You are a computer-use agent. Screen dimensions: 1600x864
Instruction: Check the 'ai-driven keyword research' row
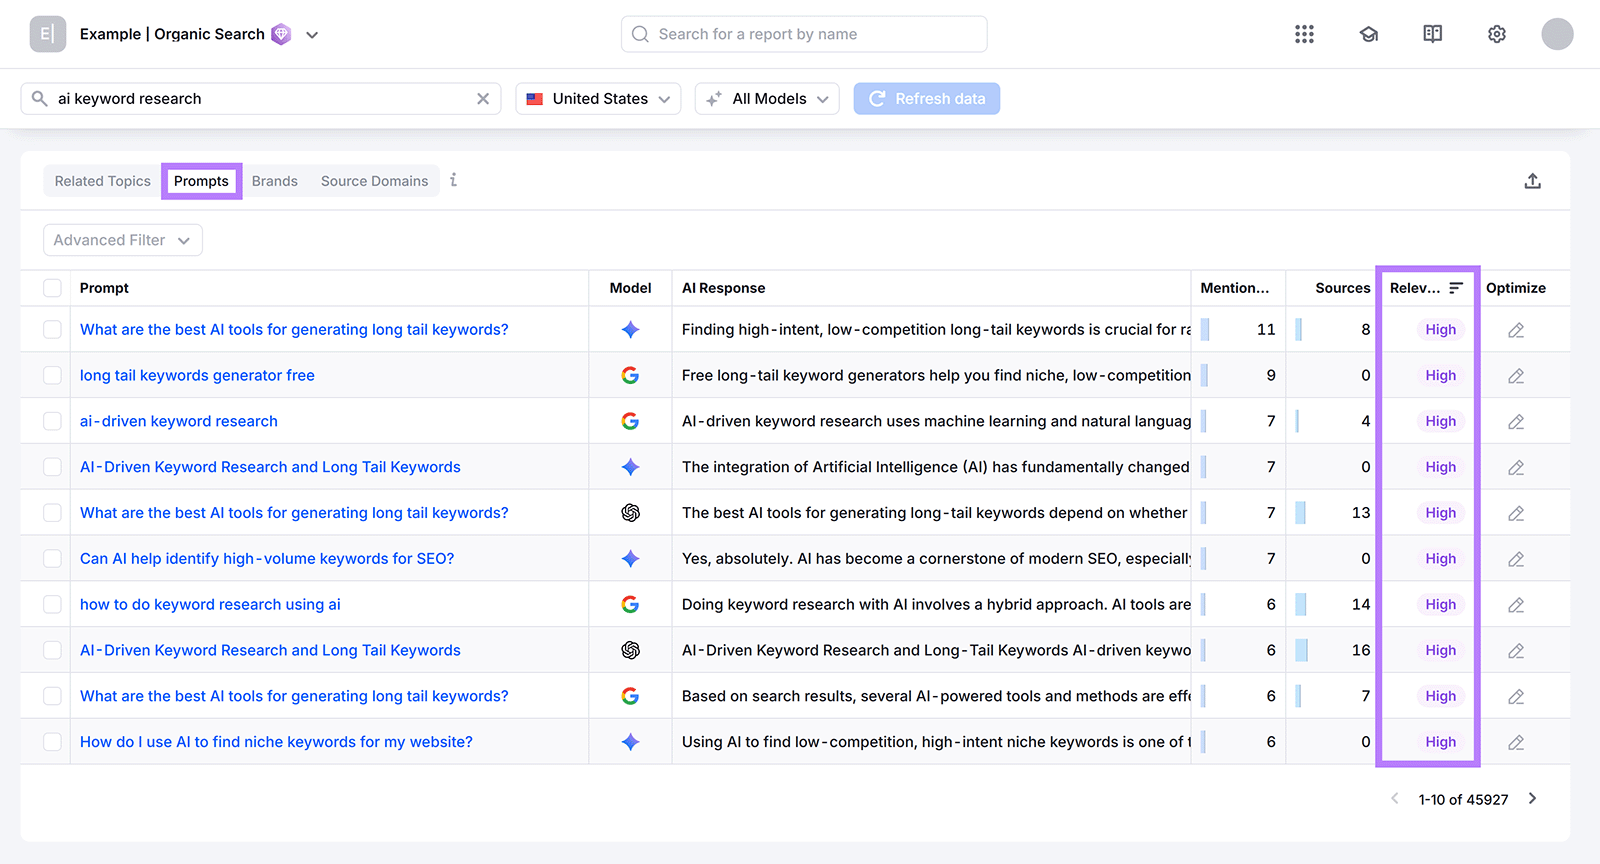point(52,421)
